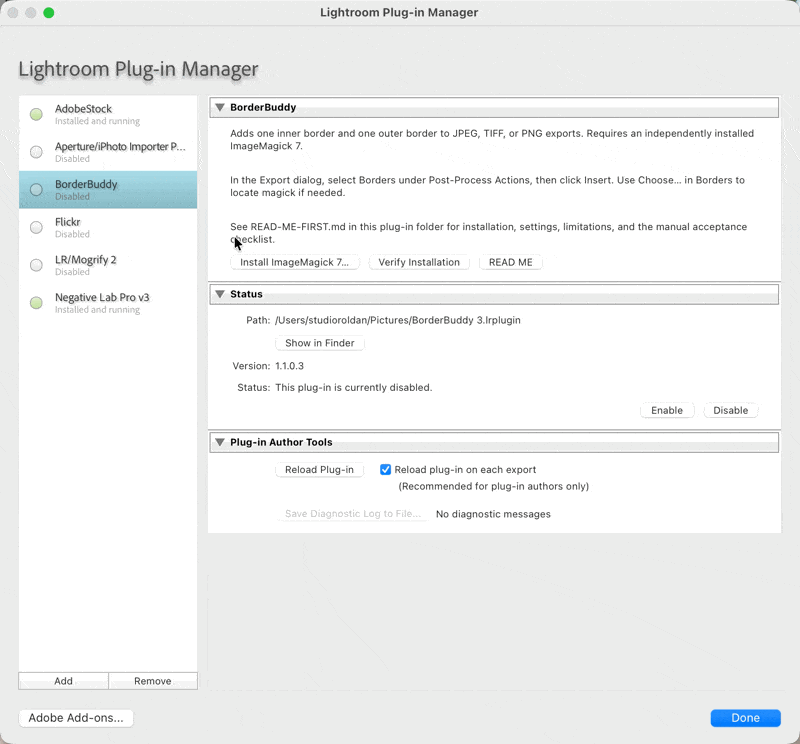Click the LR/Mogrify 2 status indicator
Screen dimensions: 800x744
pyautogui.click(x=36, y=265)
